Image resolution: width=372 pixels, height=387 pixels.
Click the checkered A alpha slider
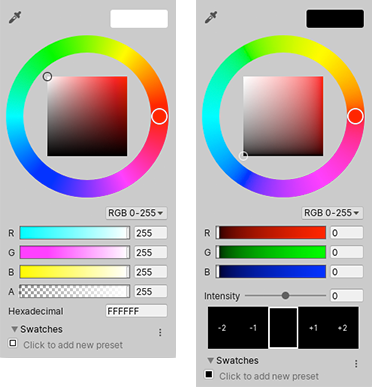(x=75, y=291)
